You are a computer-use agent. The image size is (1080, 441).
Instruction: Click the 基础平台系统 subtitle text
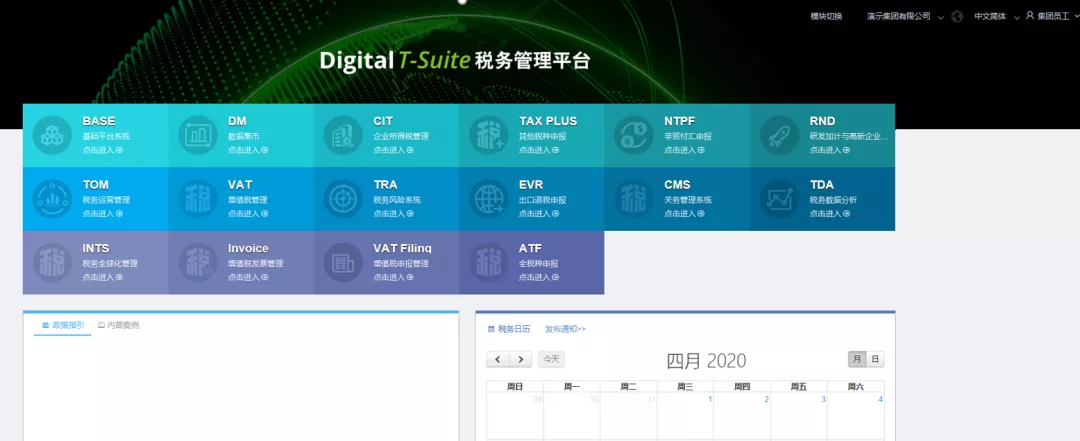(106, 136)
